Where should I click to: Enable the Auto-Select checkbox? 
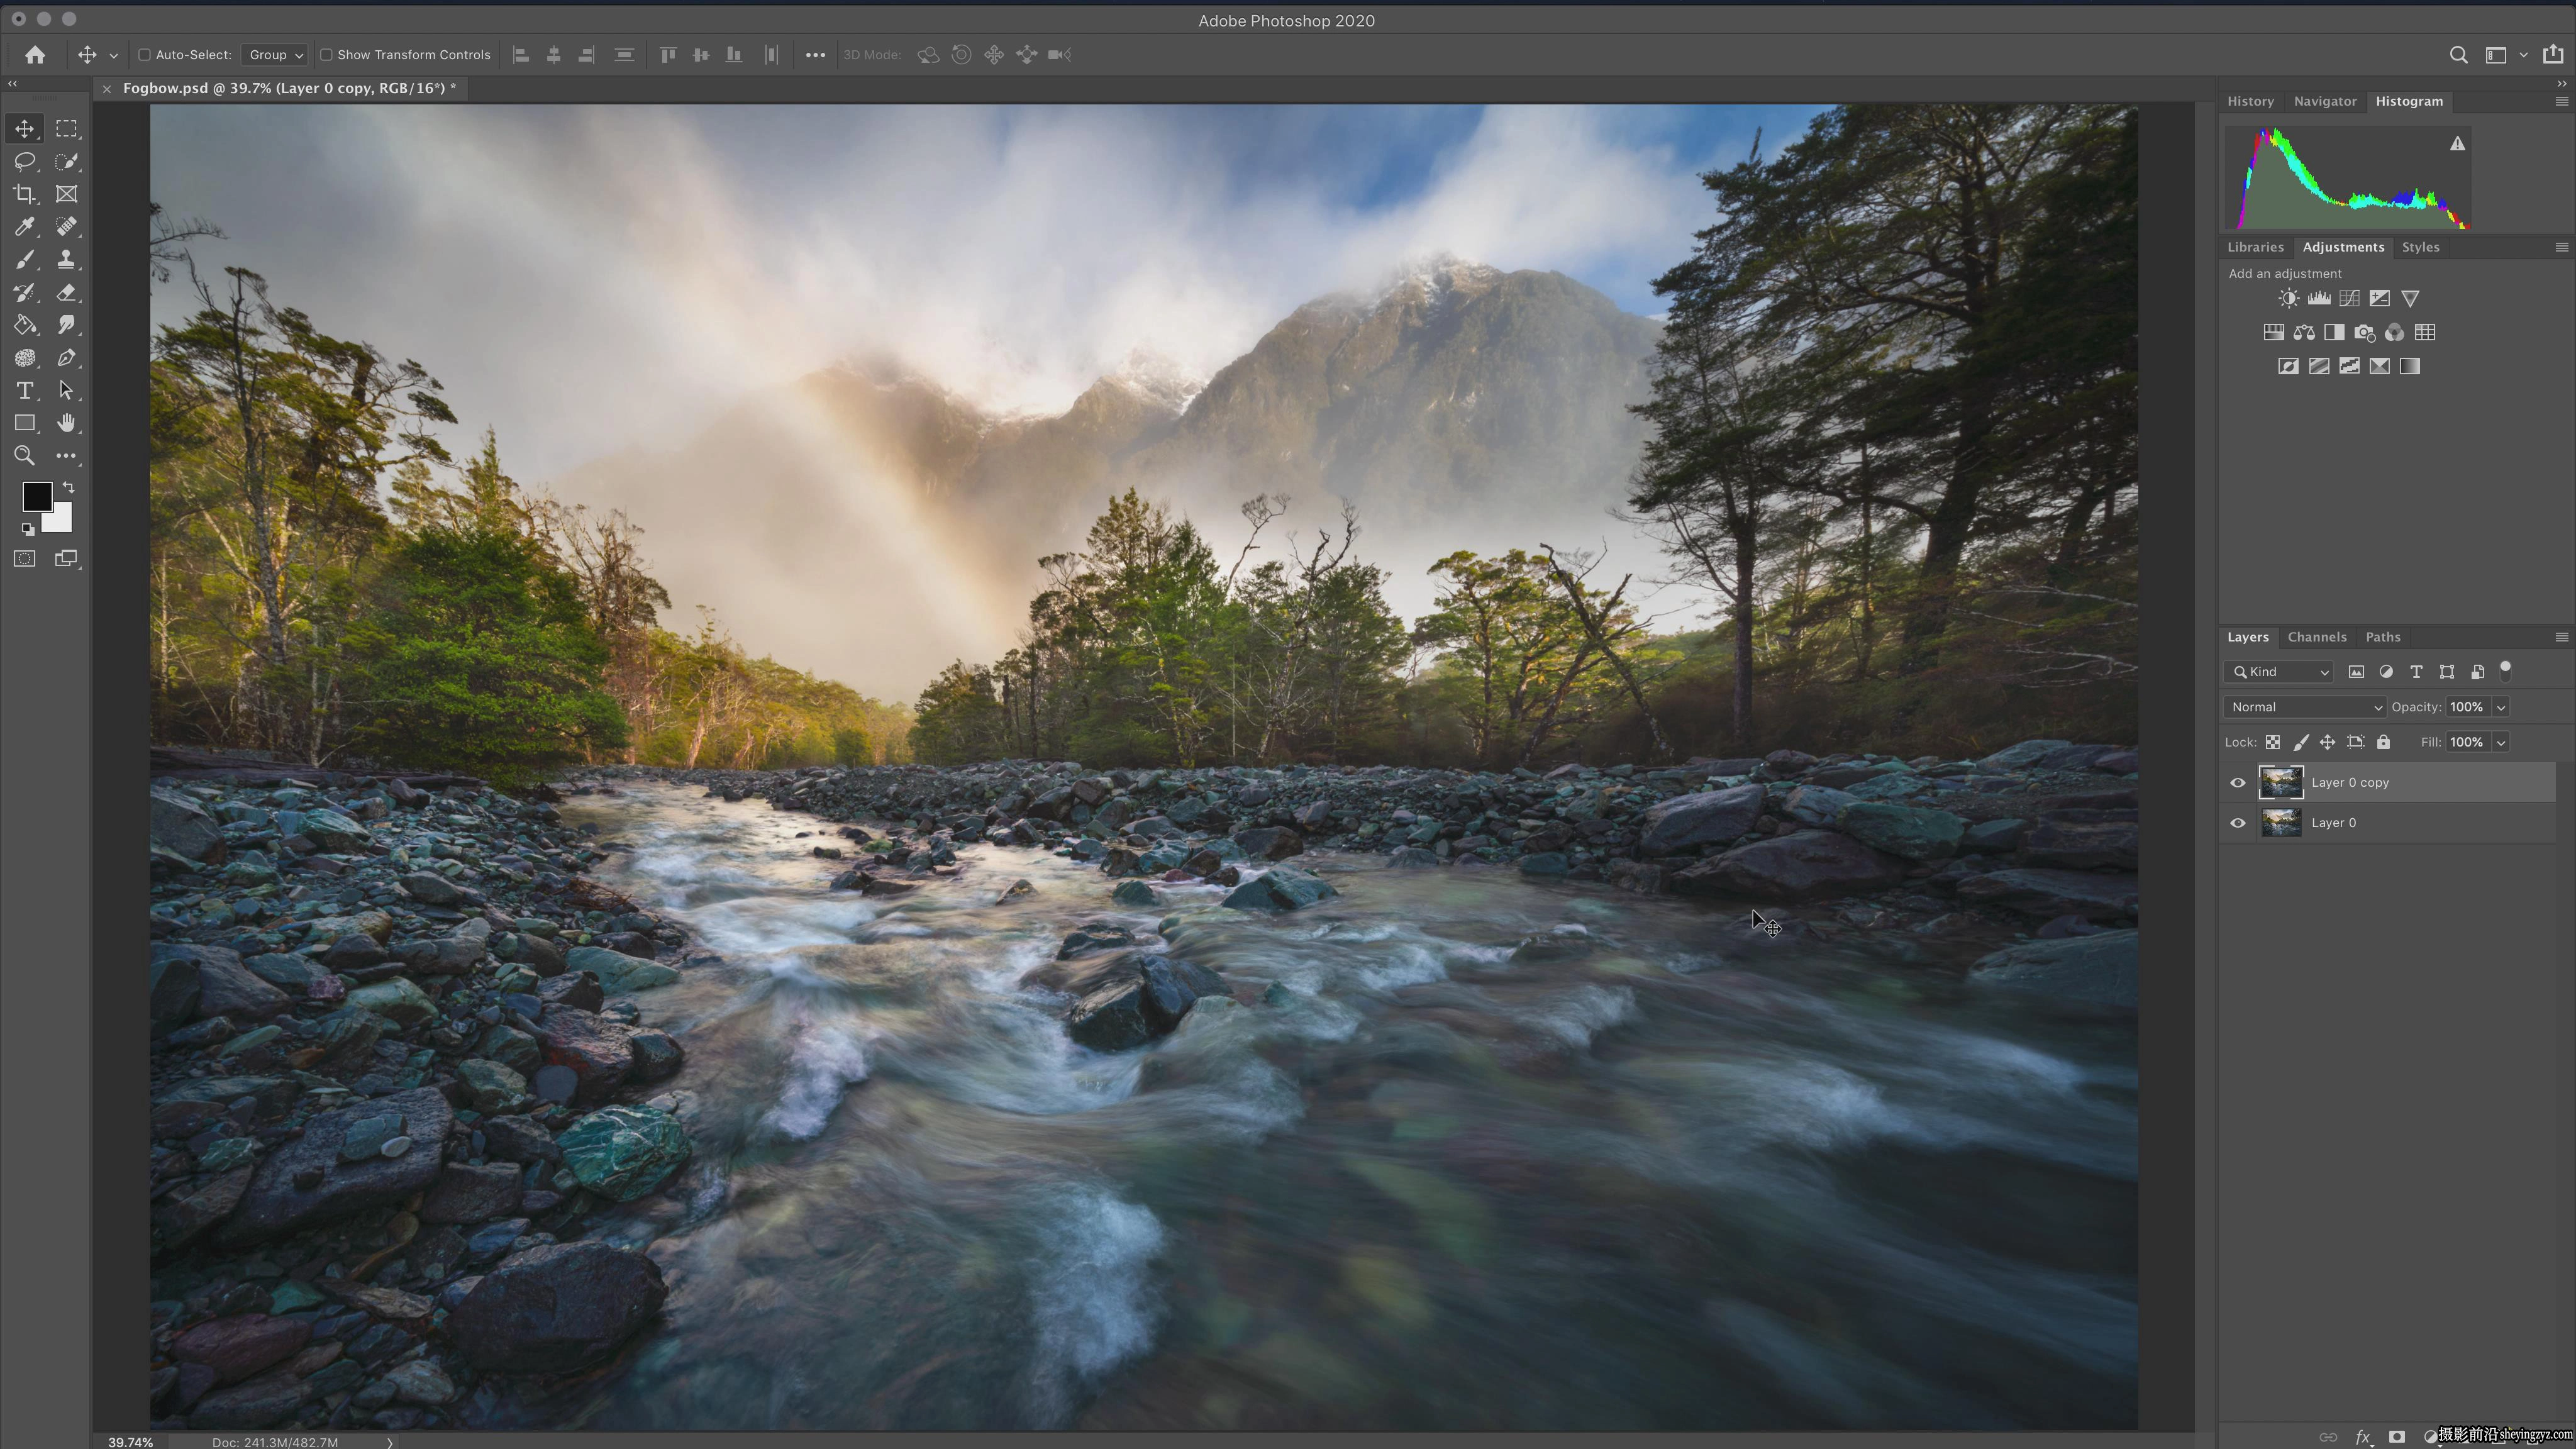tap(144, 55)
